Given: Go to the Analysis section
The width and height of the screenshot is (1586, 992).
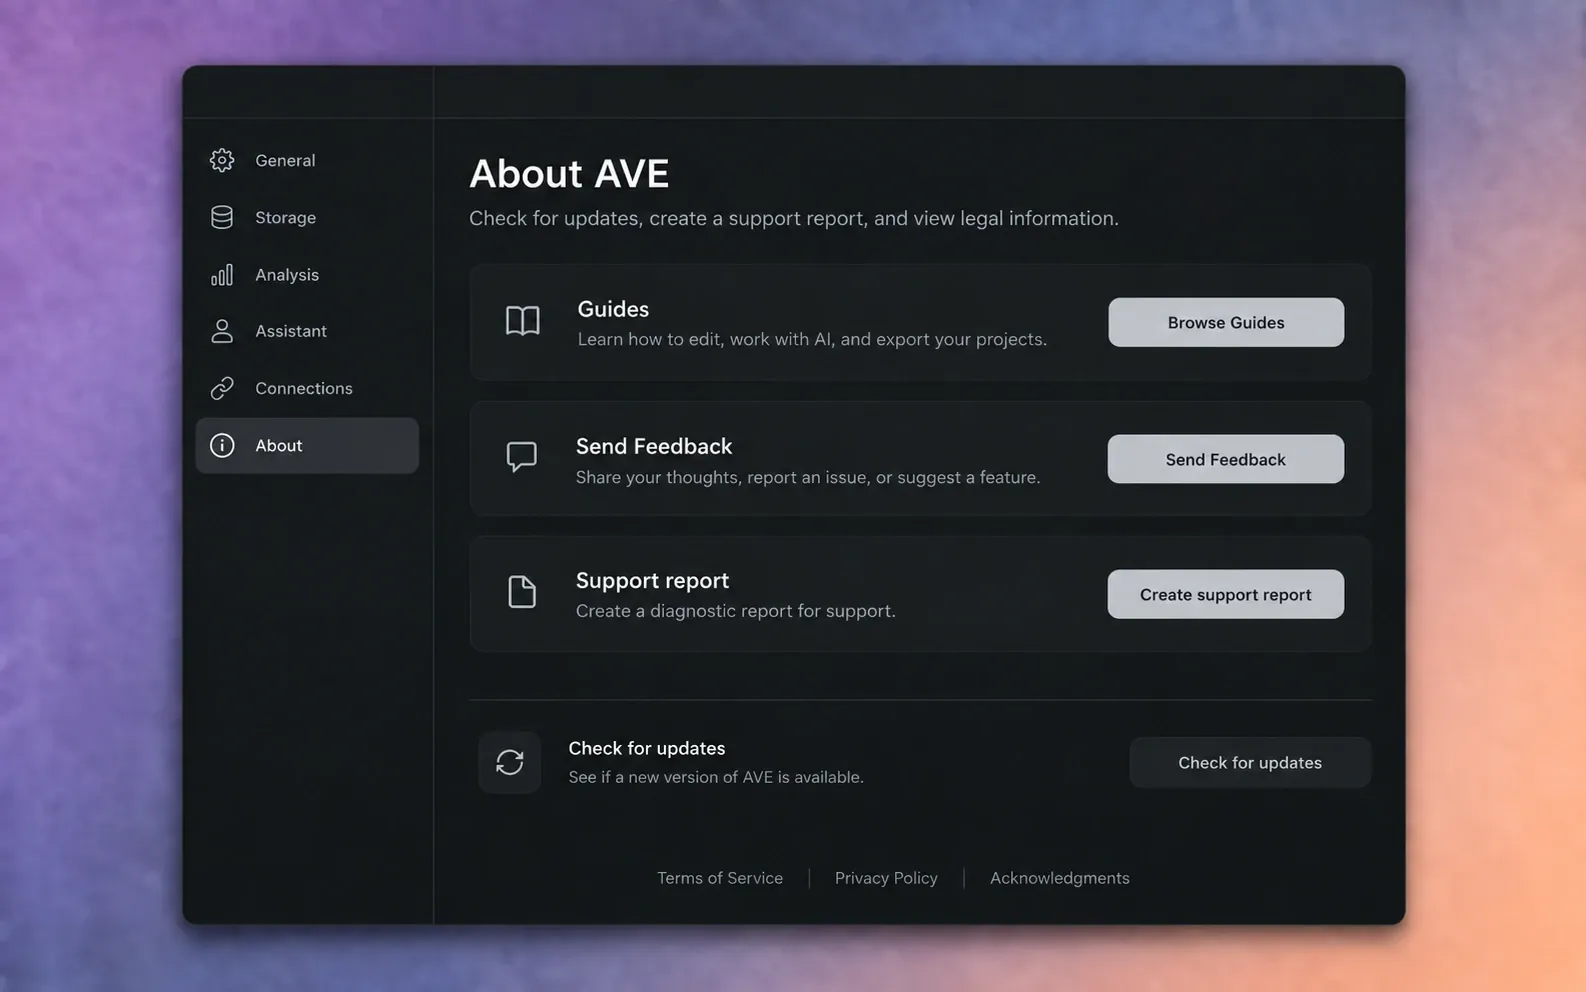Looking at the screenshot, I should click(307, 275).
